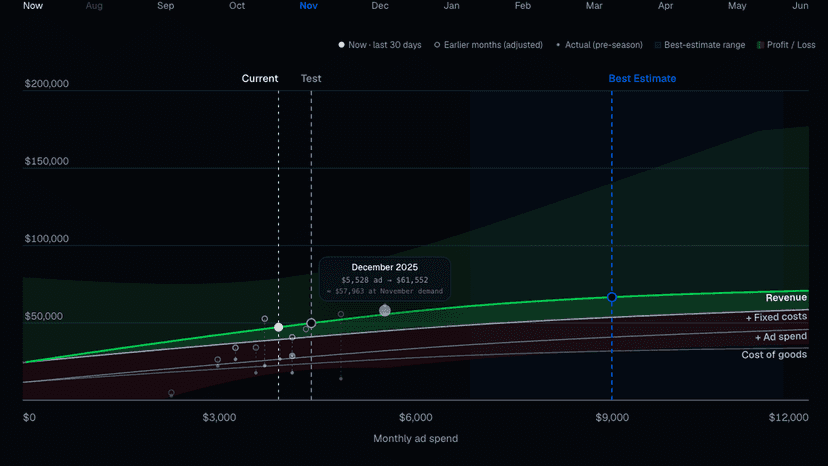The height and width of the screenshot is (466, 828).
Task: Click the $200,000 y-axis label
Action: coord(46,83)
